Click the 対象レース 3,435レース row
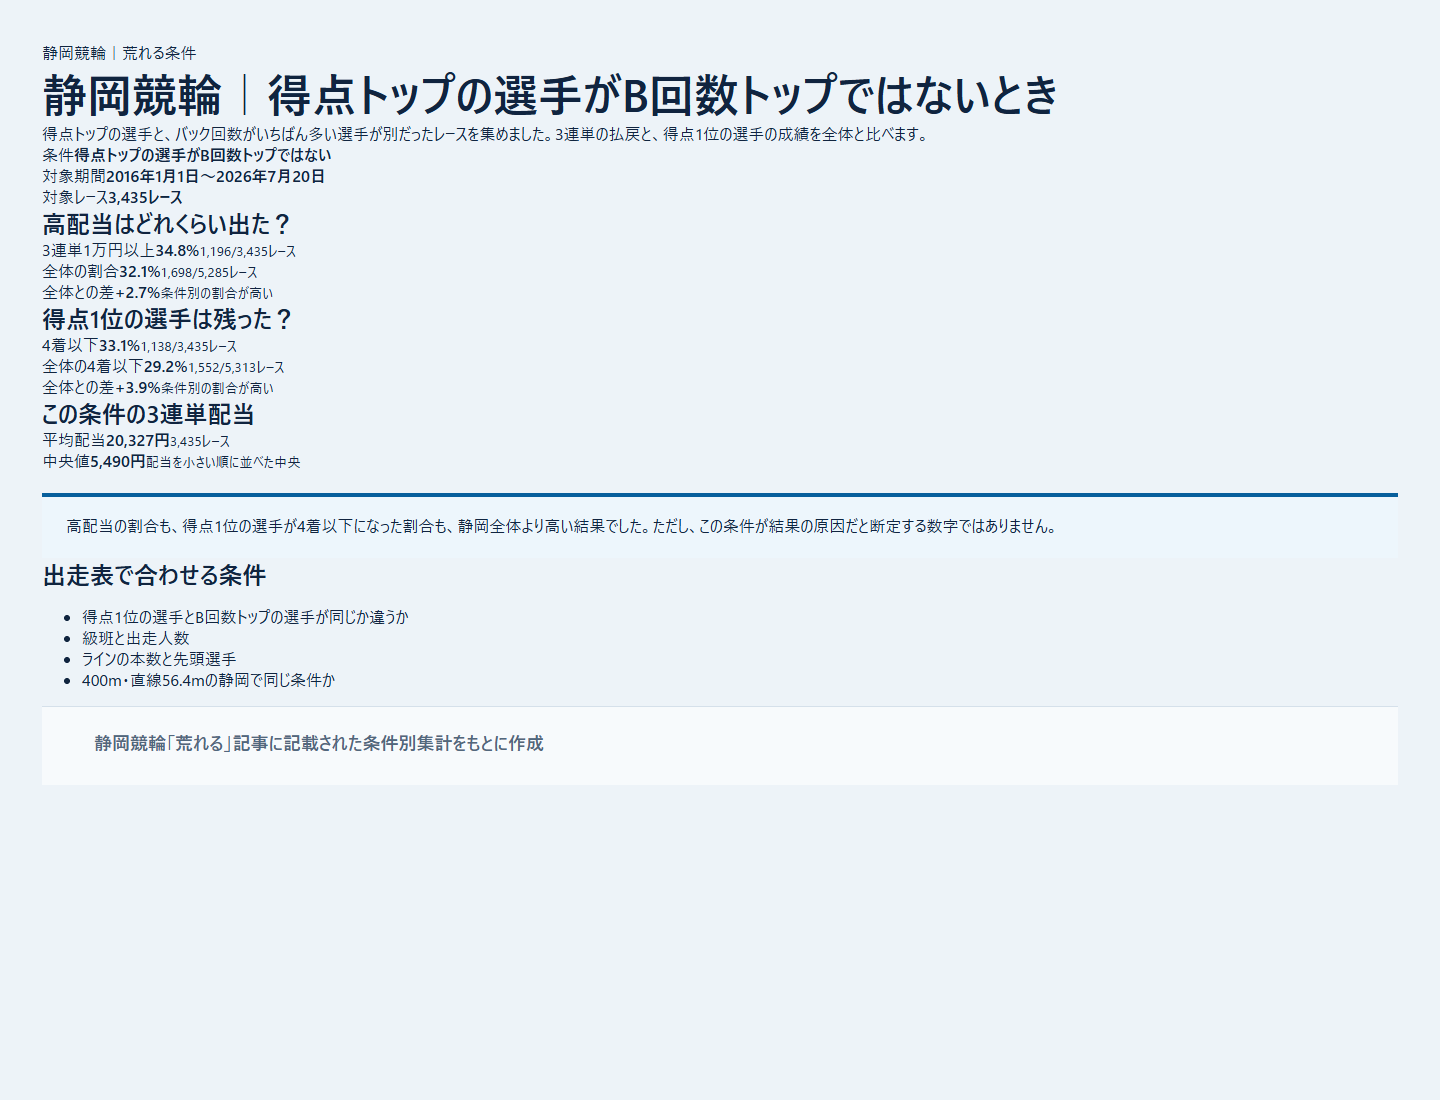The image size is (1440, 1100). click(x=113, y=197)
